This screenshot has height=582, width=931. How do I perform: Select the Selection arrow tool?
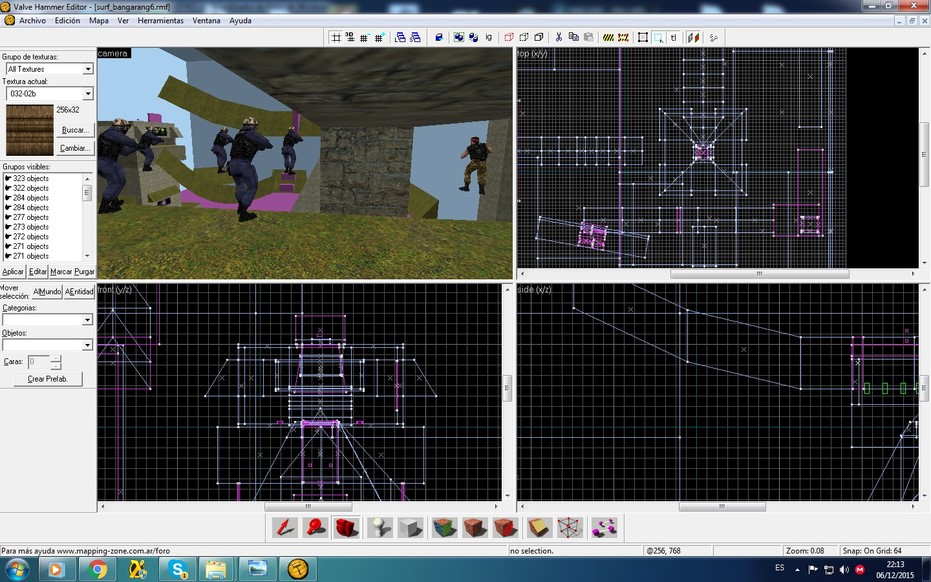tap(285, 527)
